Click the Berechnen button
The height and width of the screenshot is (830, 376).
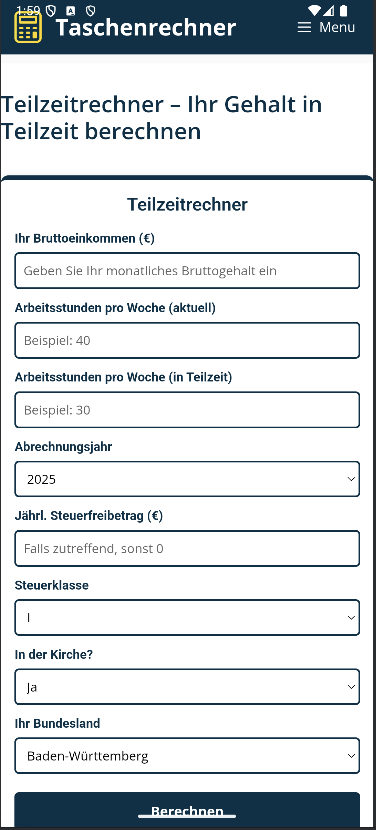(187, 810)
